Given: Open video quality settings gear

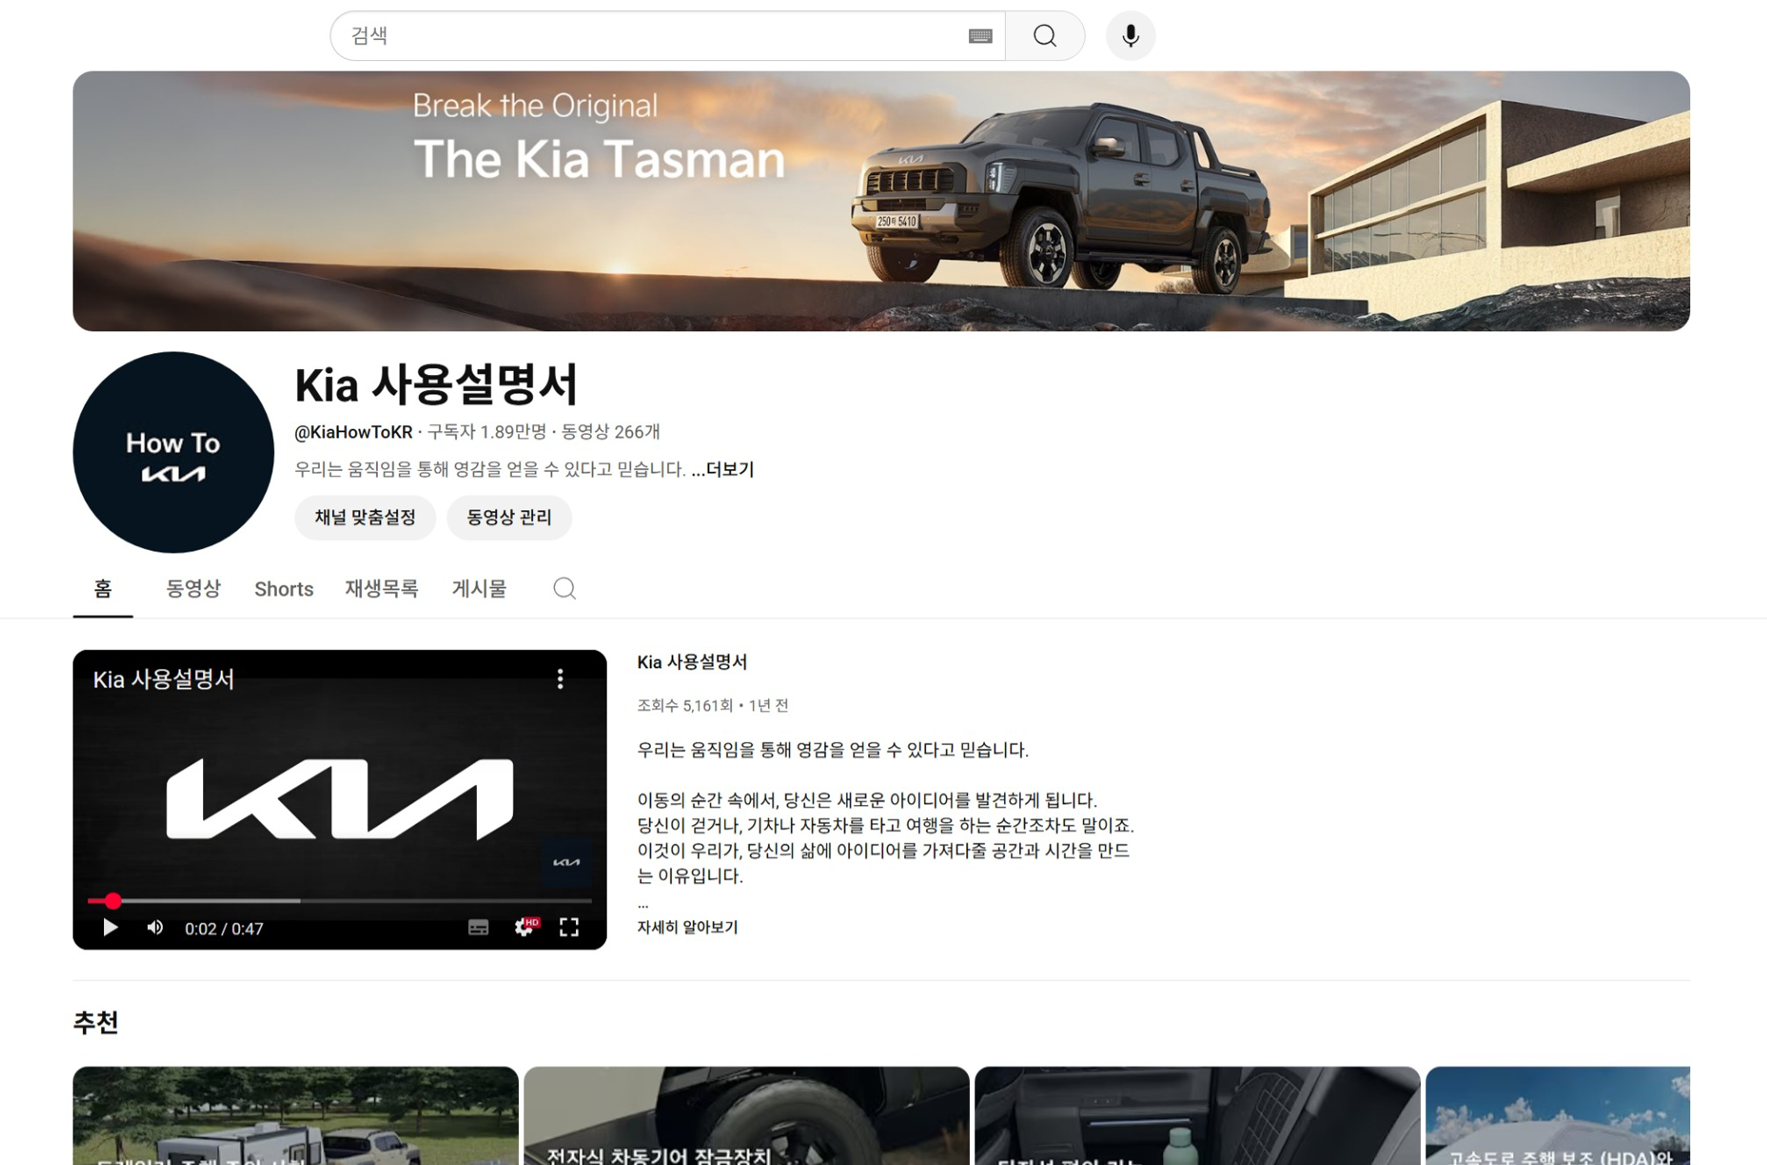Looking at the screenshot, I should coord(524,928).
